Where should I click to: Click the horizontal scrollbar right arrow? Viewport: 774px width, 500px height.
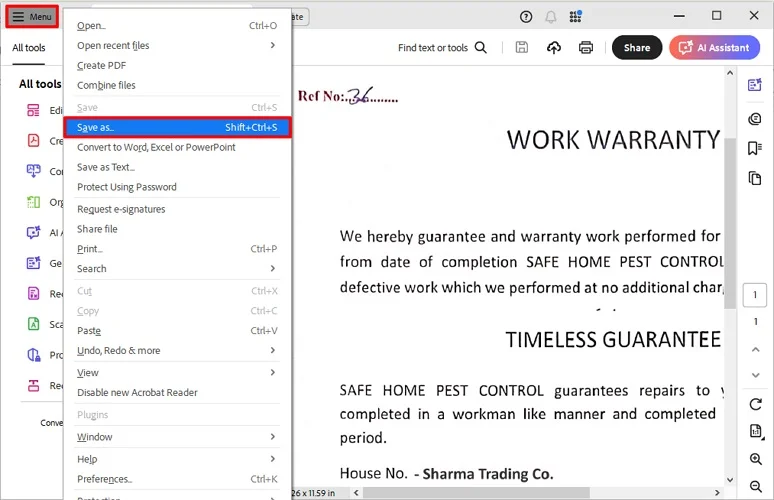(x=717, y=493)
